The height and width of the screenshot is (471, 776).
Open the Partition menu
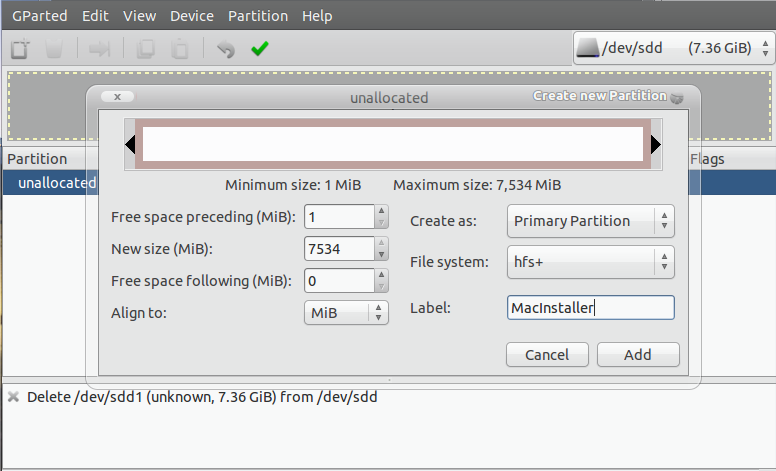point(258,16)
